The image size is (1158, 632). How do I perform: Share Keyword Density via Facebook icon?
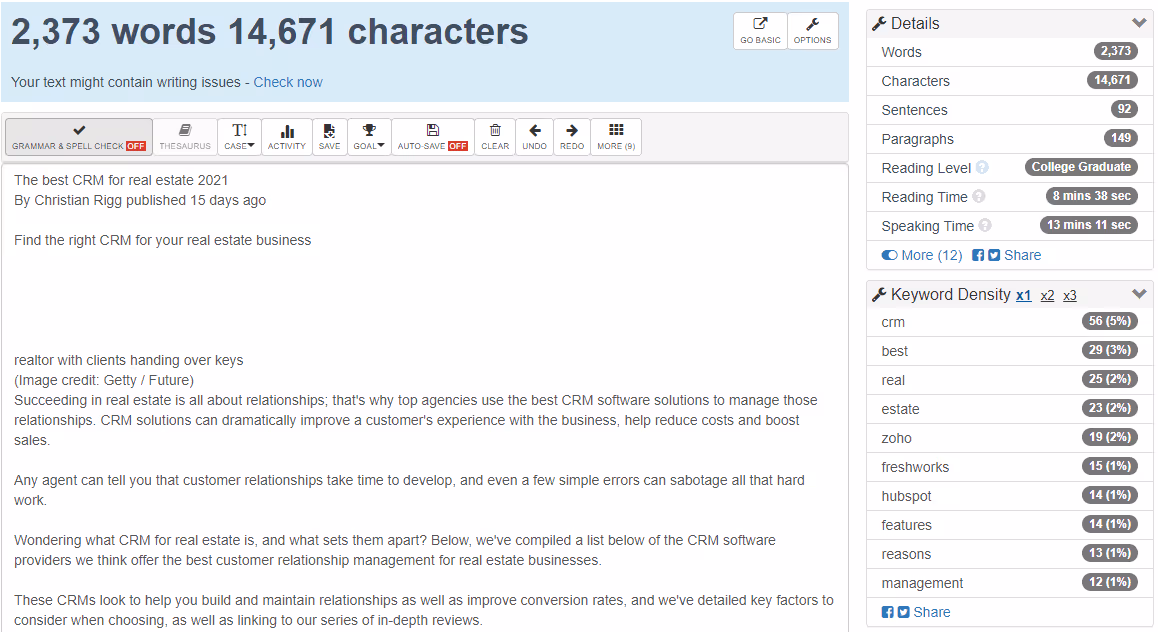(887, 612)
